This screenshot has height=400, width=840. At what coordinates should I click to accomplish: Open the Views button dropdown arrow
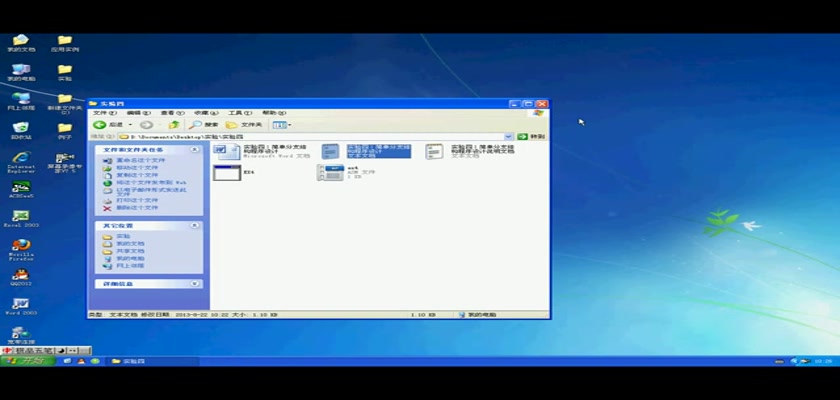290,125
